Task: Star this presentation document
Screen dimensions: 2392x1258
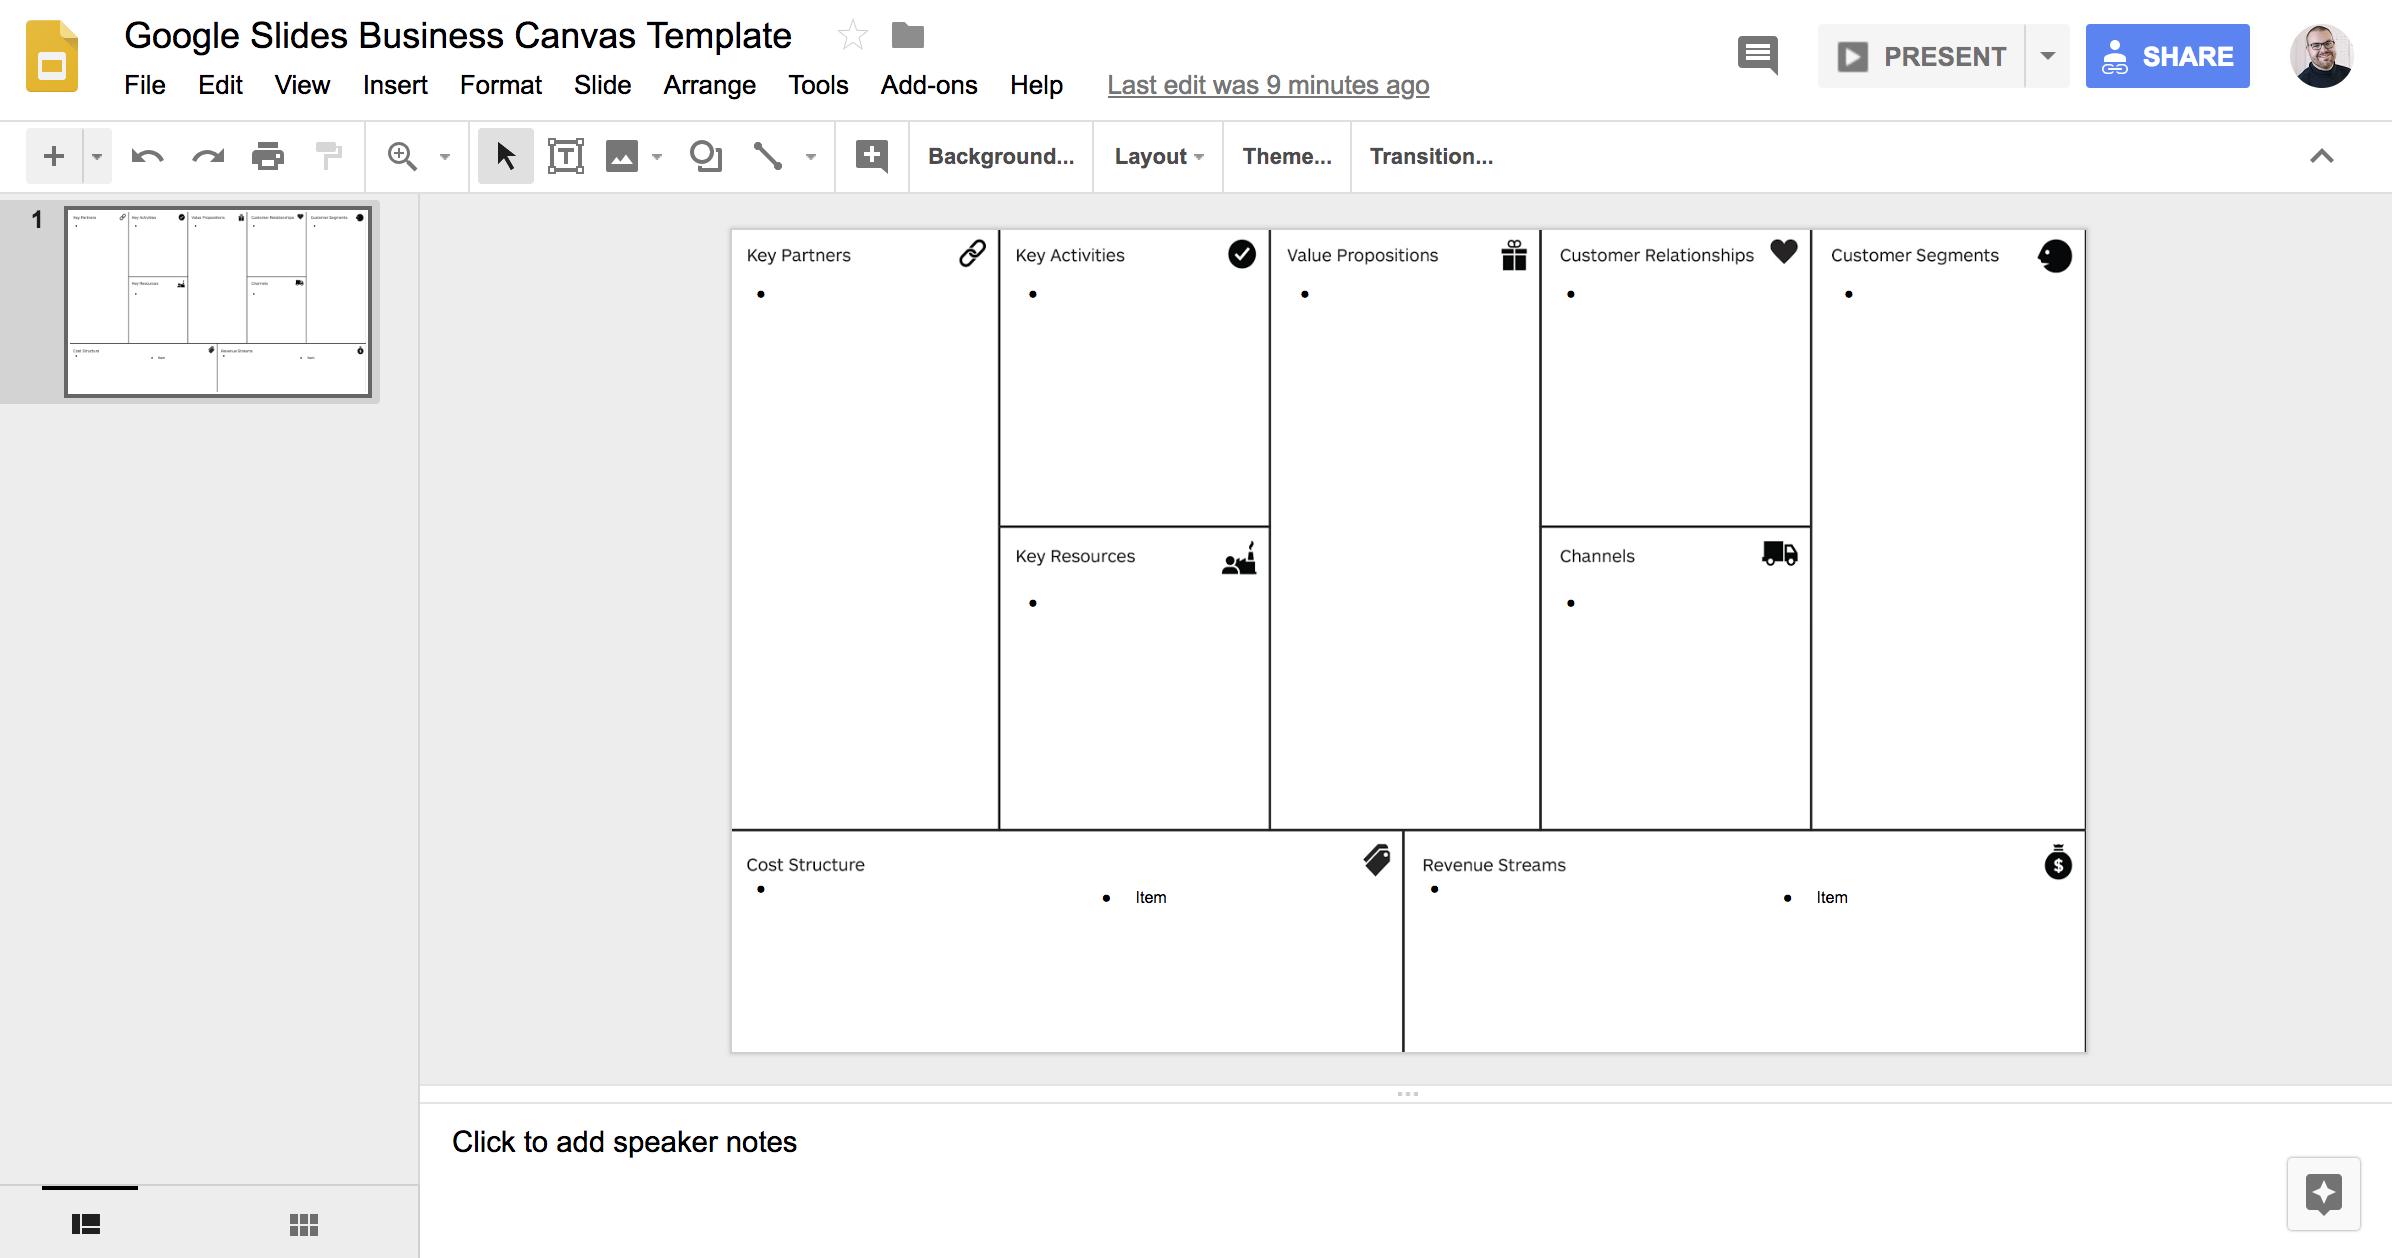Action: point(852,36)
